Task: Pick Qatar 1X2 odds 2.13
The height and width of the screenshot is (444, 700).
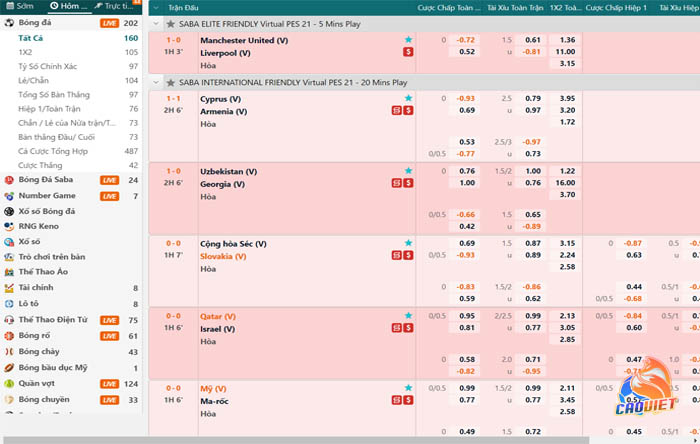Action: [565, 316]
